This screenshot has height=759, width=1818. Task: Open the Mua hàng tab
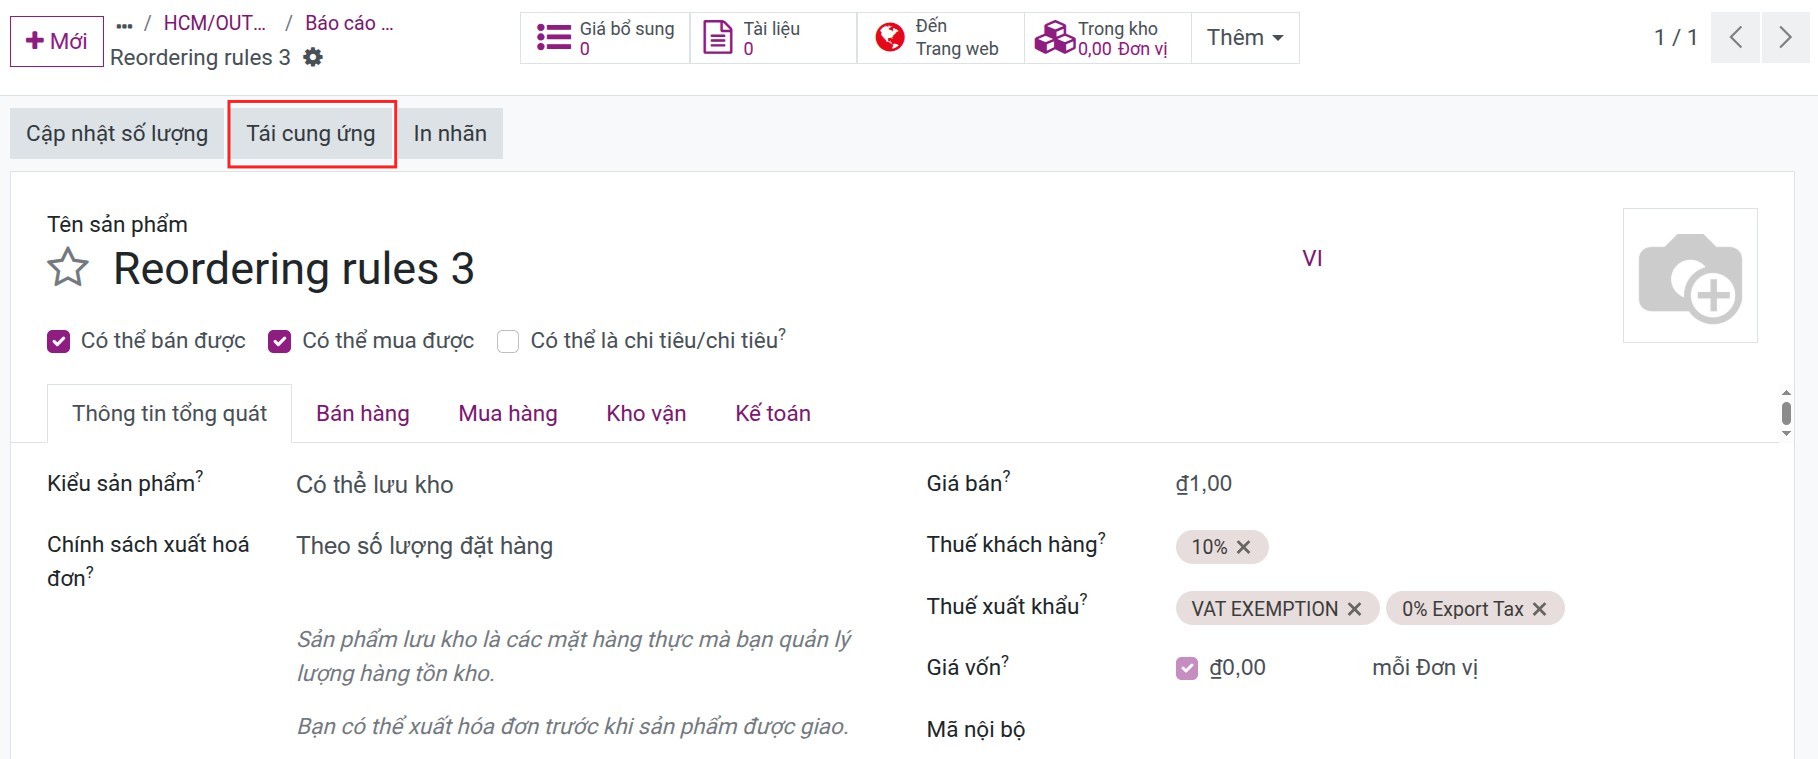[x=508, y=414]
